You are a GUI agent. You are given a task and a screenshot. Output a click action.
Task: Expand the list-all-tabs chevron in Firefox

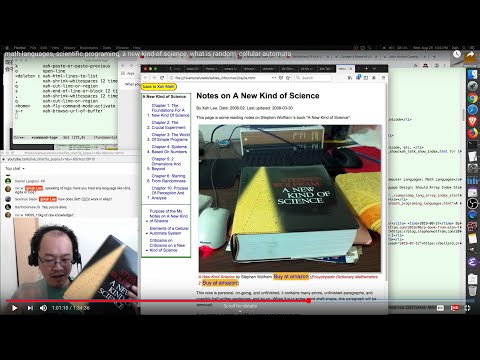pos(374,69)
